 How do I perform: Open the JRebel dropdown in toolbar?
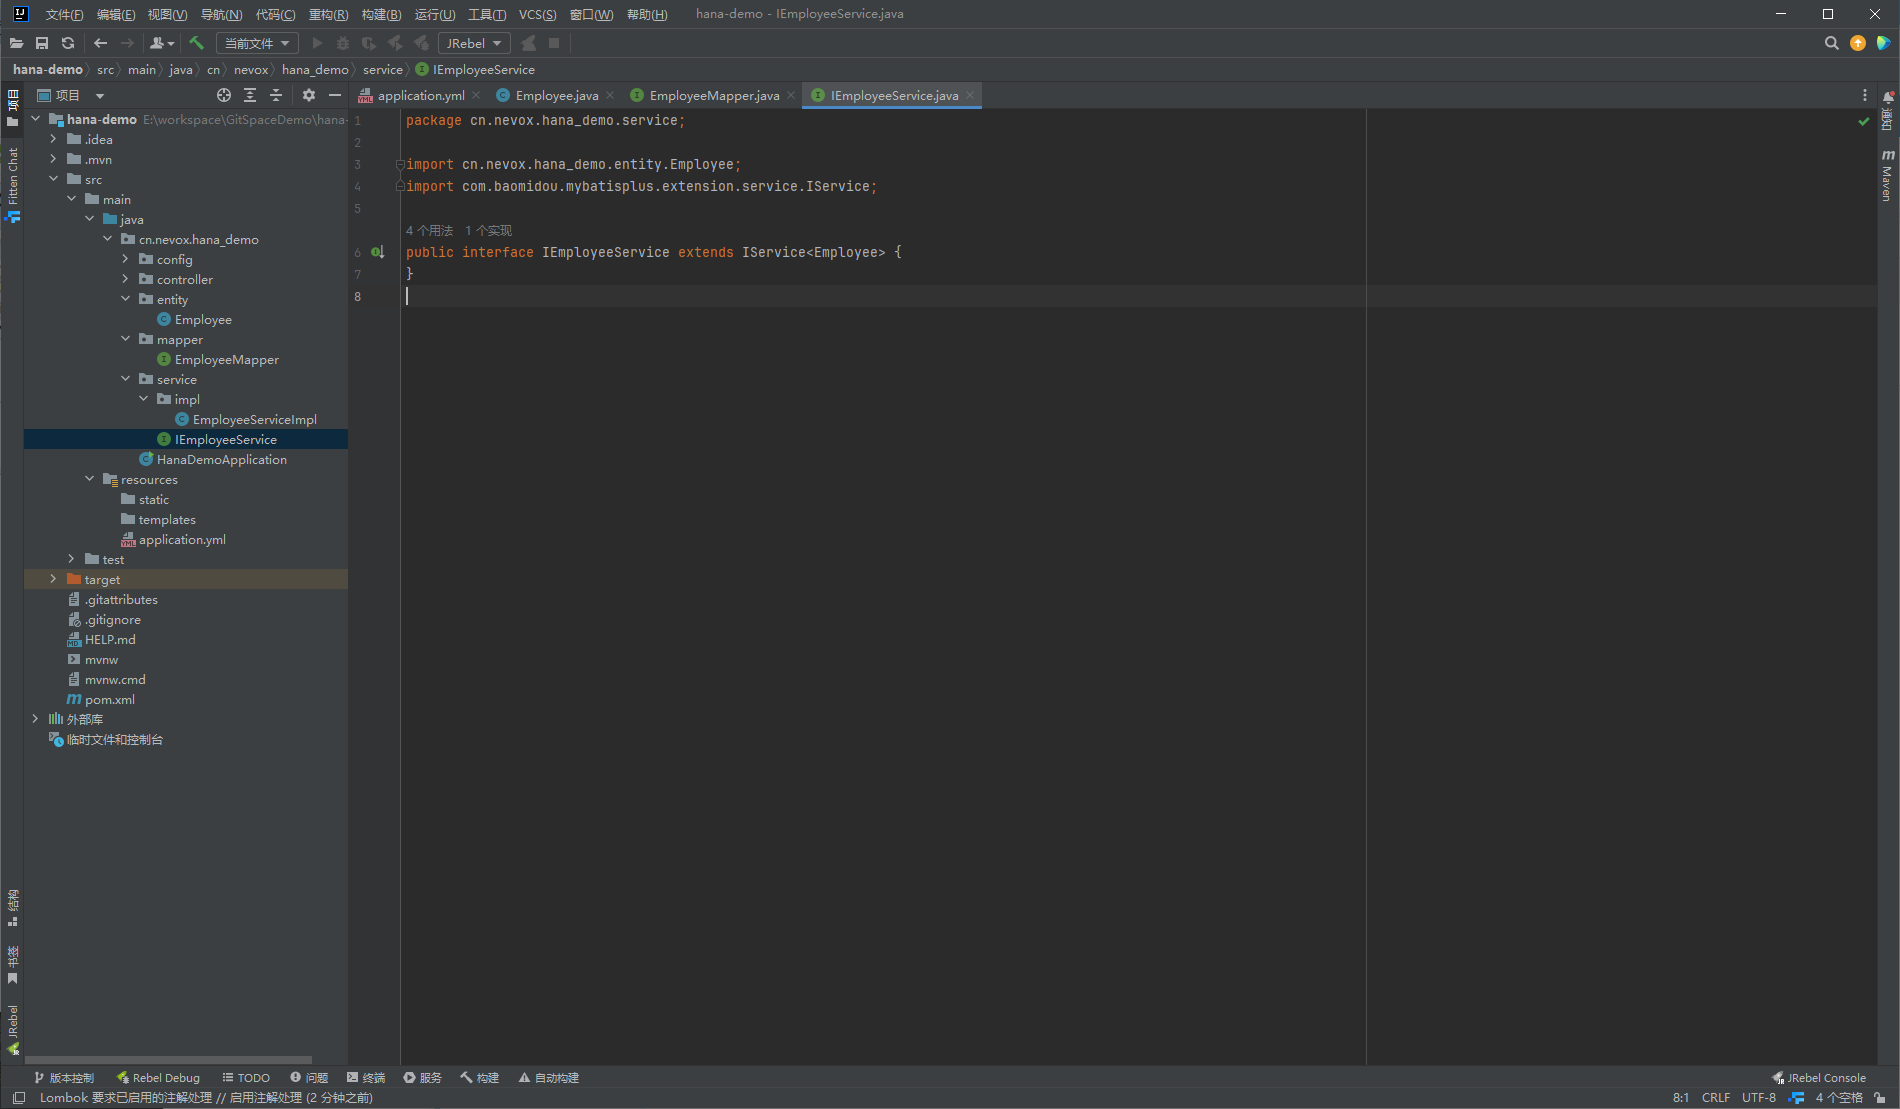point(474,43)
